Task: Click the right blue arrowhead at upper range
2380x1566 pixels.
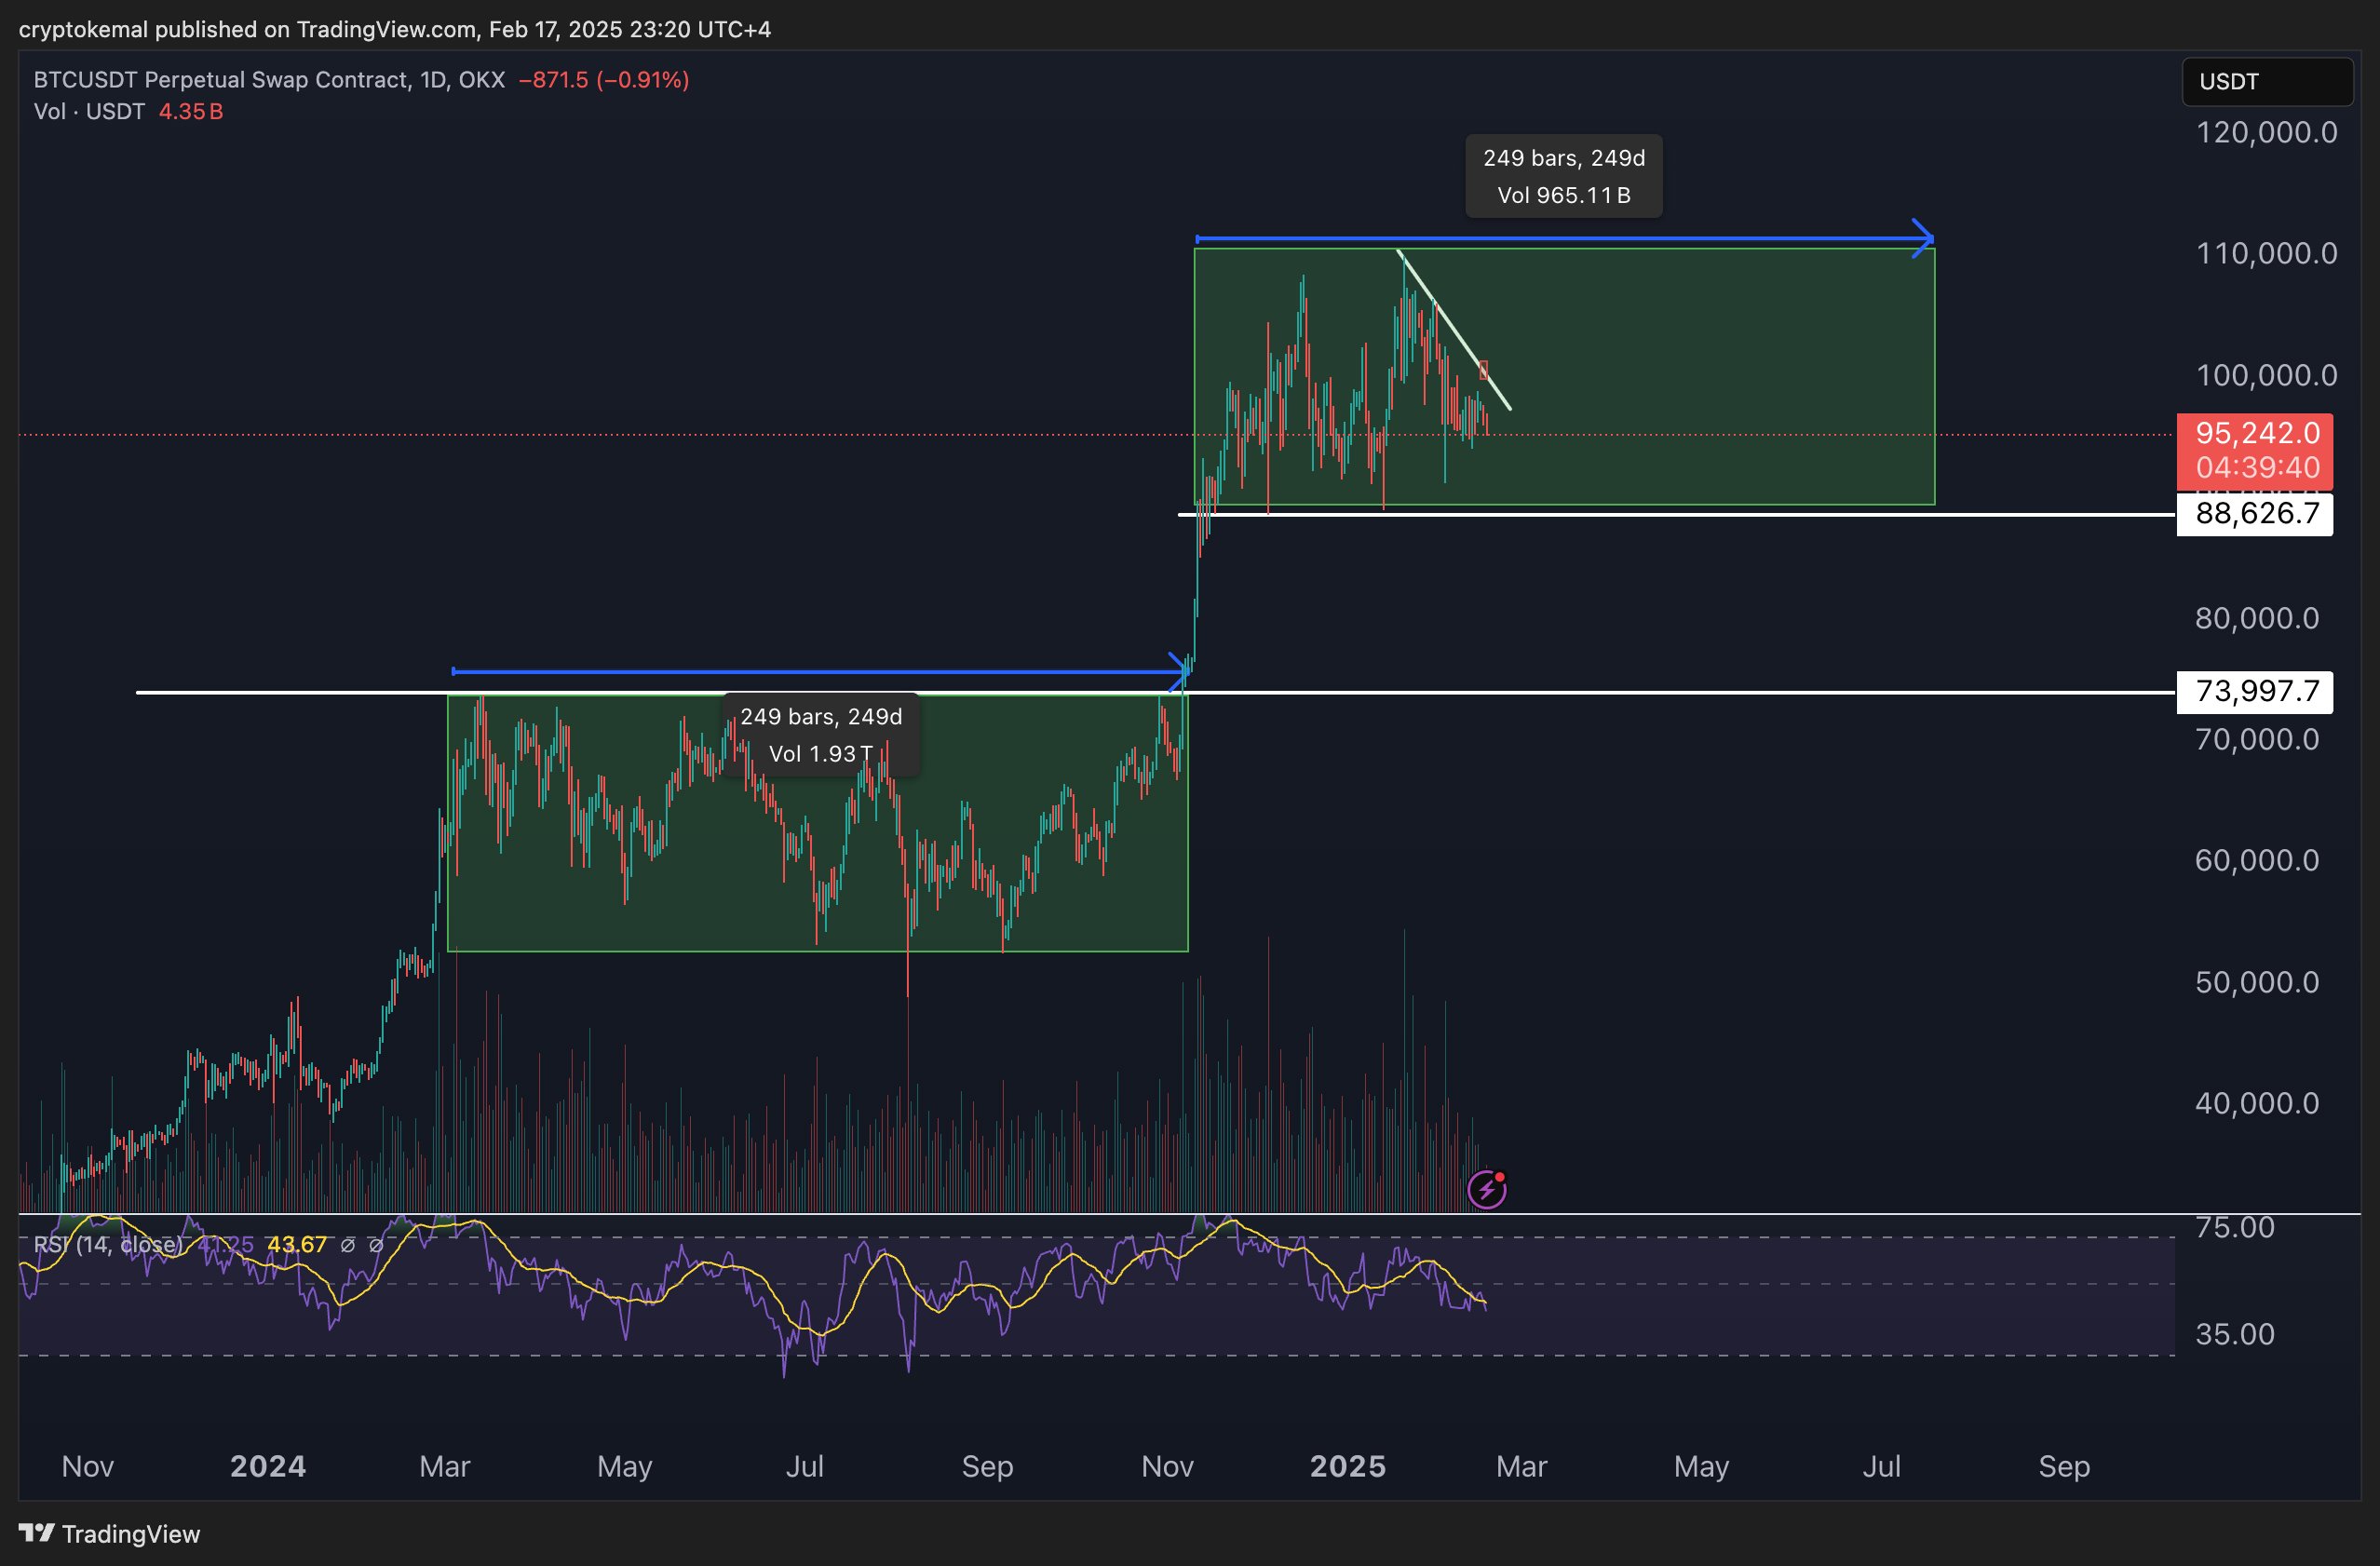Action: pyautogui.click(x=1923, y=238)
